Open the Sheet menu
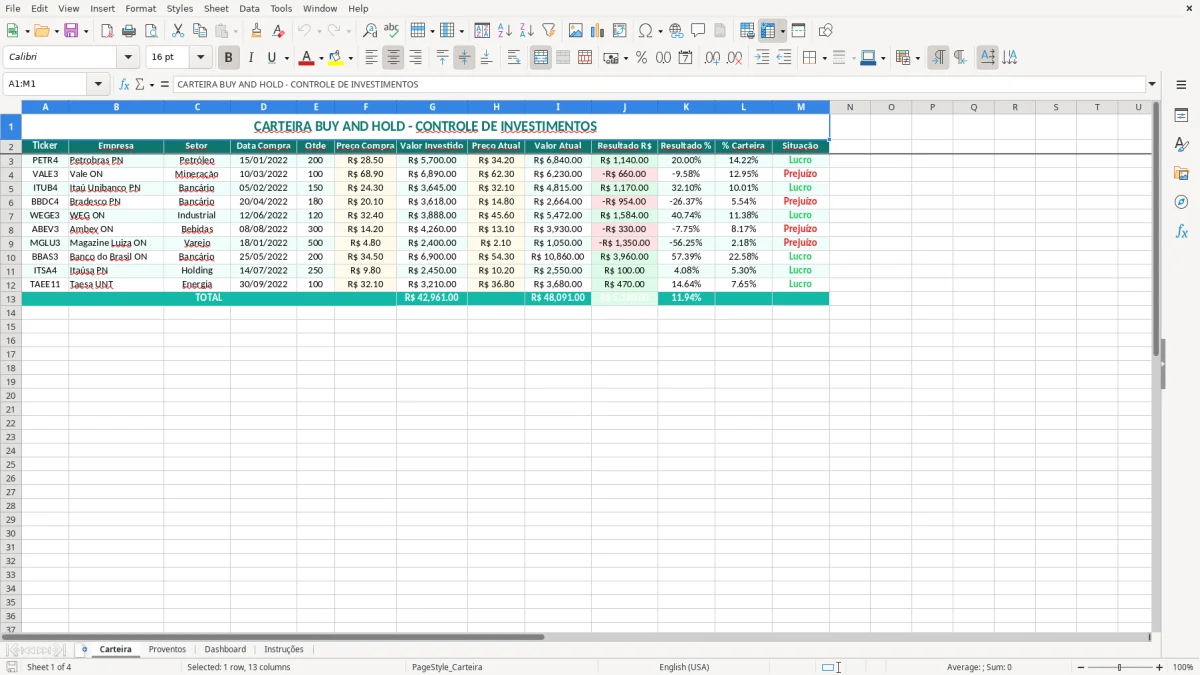The width and height of the screenshot is (1200, 675). 216,8
